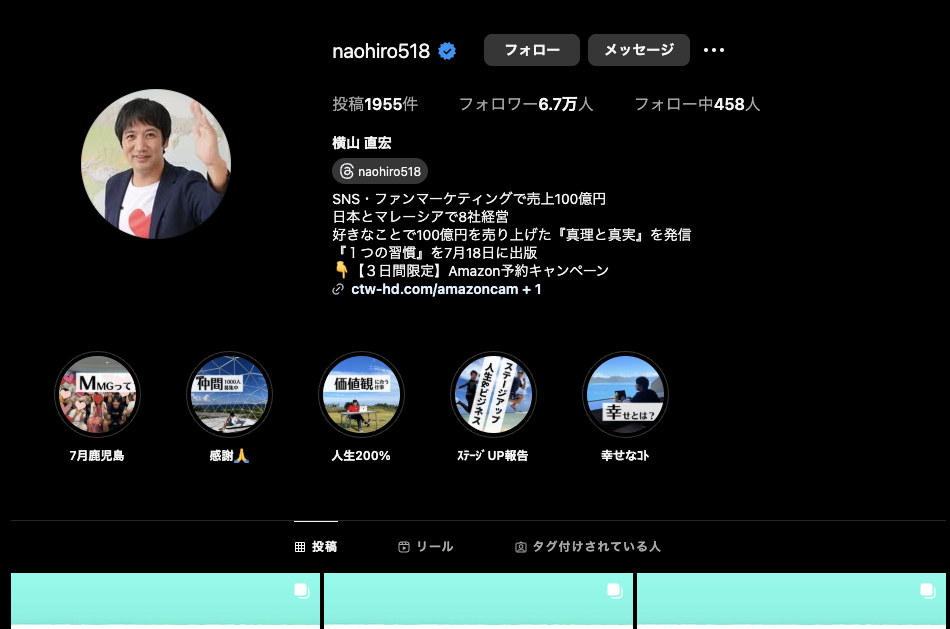The image size is (950, 629).
Task: Click the profile picture avatar
Action: pyautogui.click(x=156, y=164)
